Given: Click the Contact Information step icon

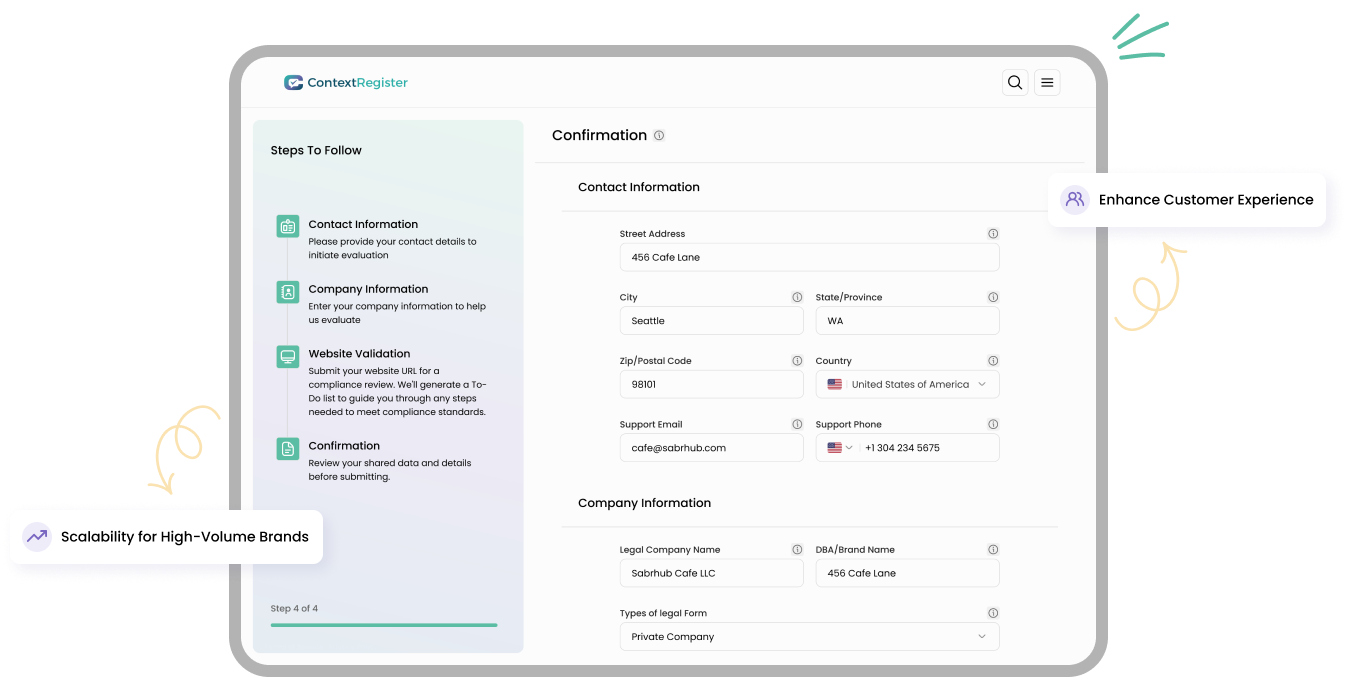Looking at the screenshot, I should [x=288, y=227].
